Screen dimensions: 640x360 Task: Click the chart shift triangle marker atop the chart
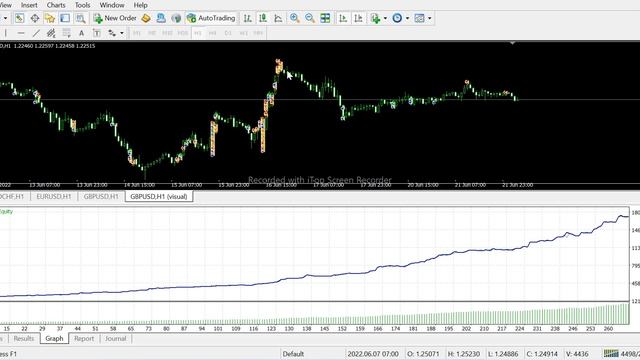pyautogui.click(x=512, y=43)
